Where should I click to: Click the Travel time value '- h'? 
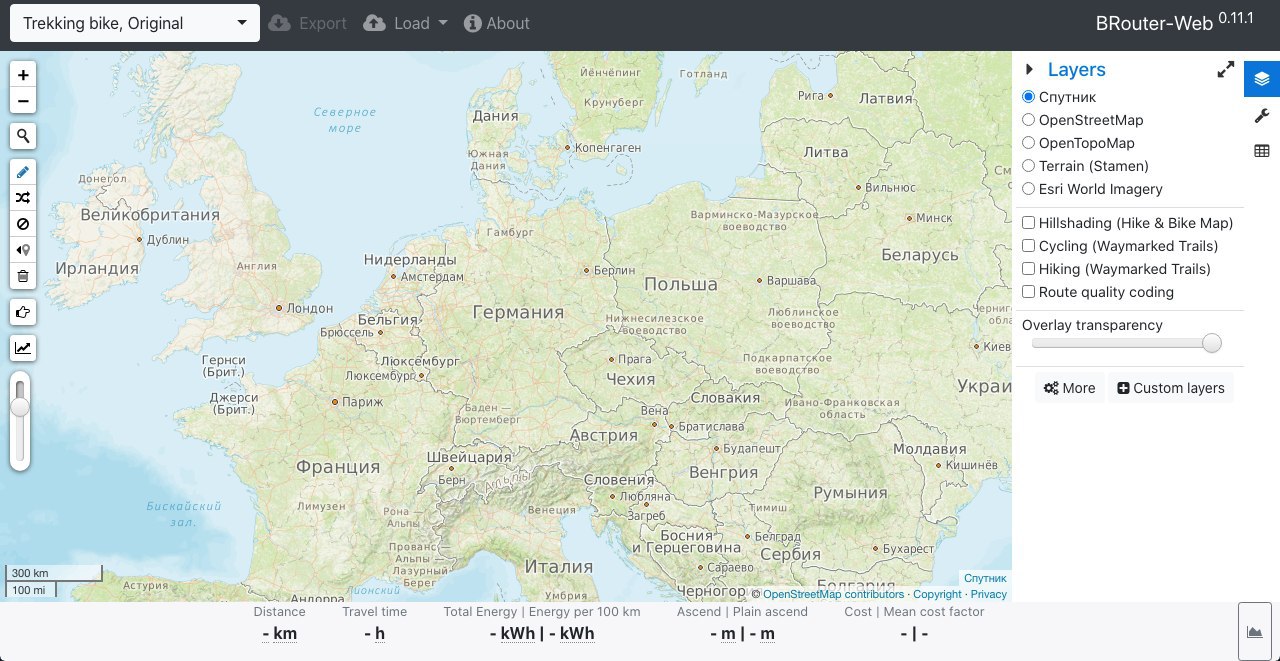point(375,633)
